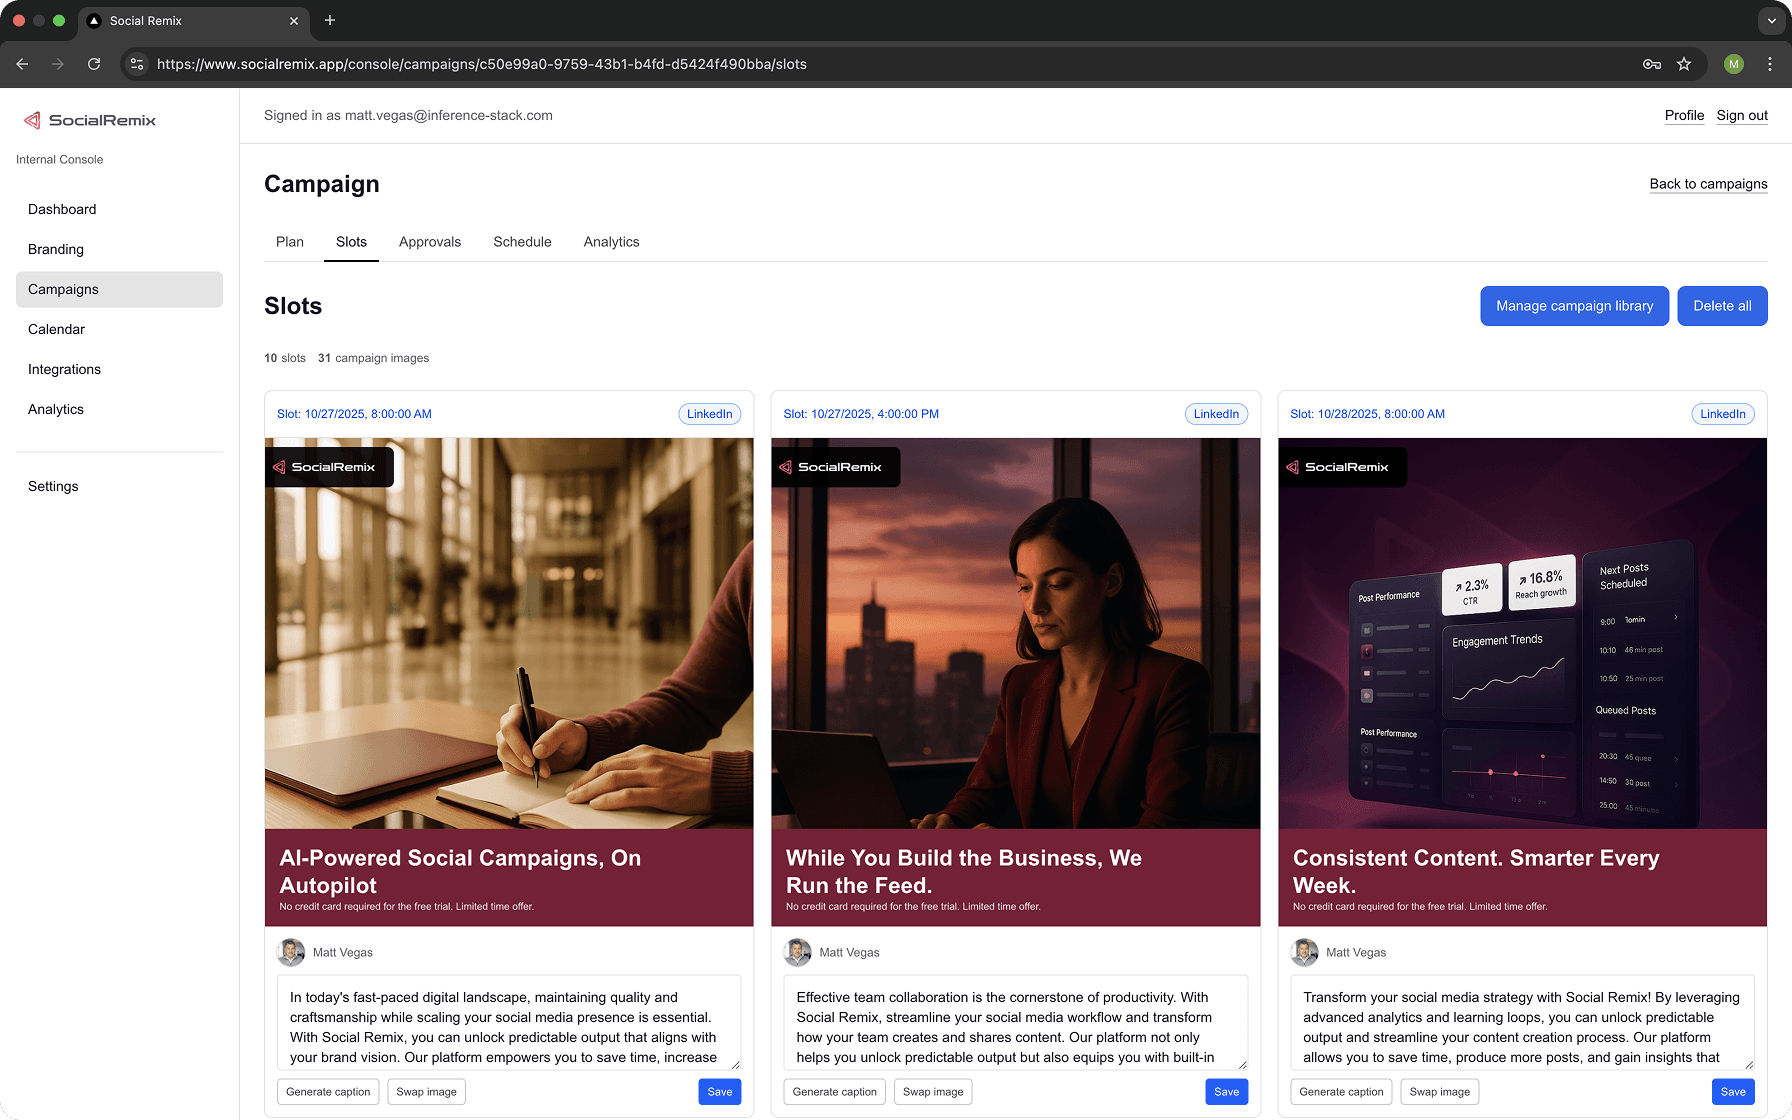Reload the page with the refresh icon
Viewport: 1792px width, 1120px height.
(x=94, y=64)
